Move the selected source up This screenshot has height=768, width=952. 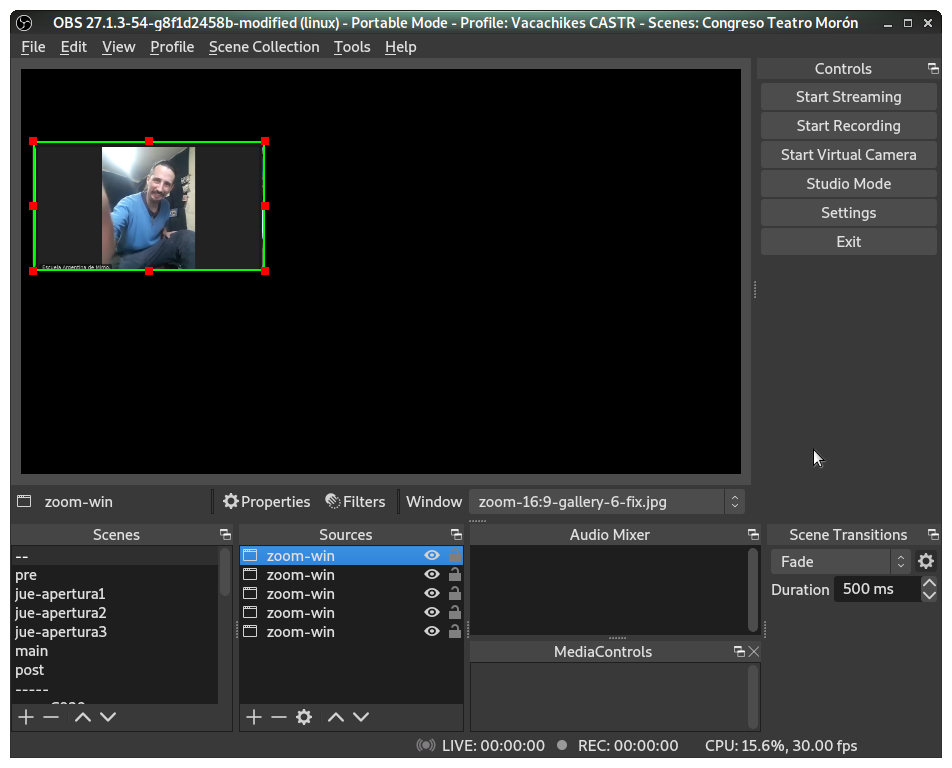334,716
